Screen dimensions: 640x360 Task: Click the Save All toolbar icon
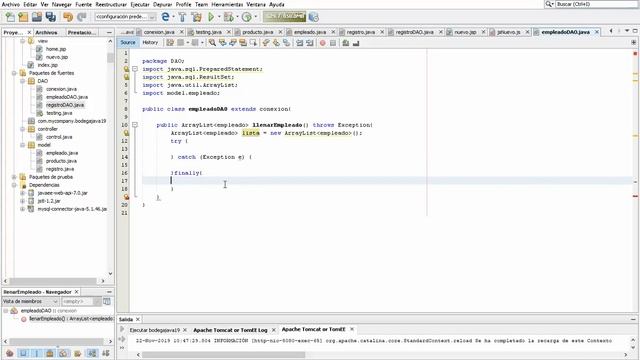coord(51,17)
